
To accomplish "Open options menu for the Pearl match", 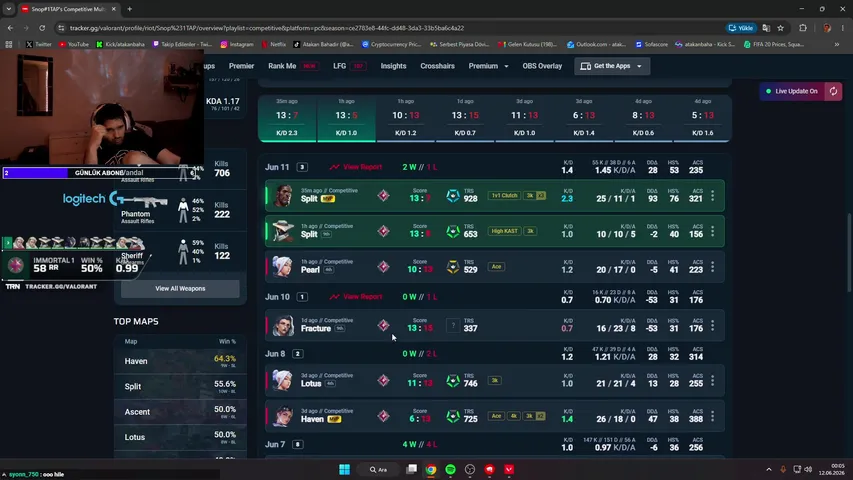I will [712, 267].
